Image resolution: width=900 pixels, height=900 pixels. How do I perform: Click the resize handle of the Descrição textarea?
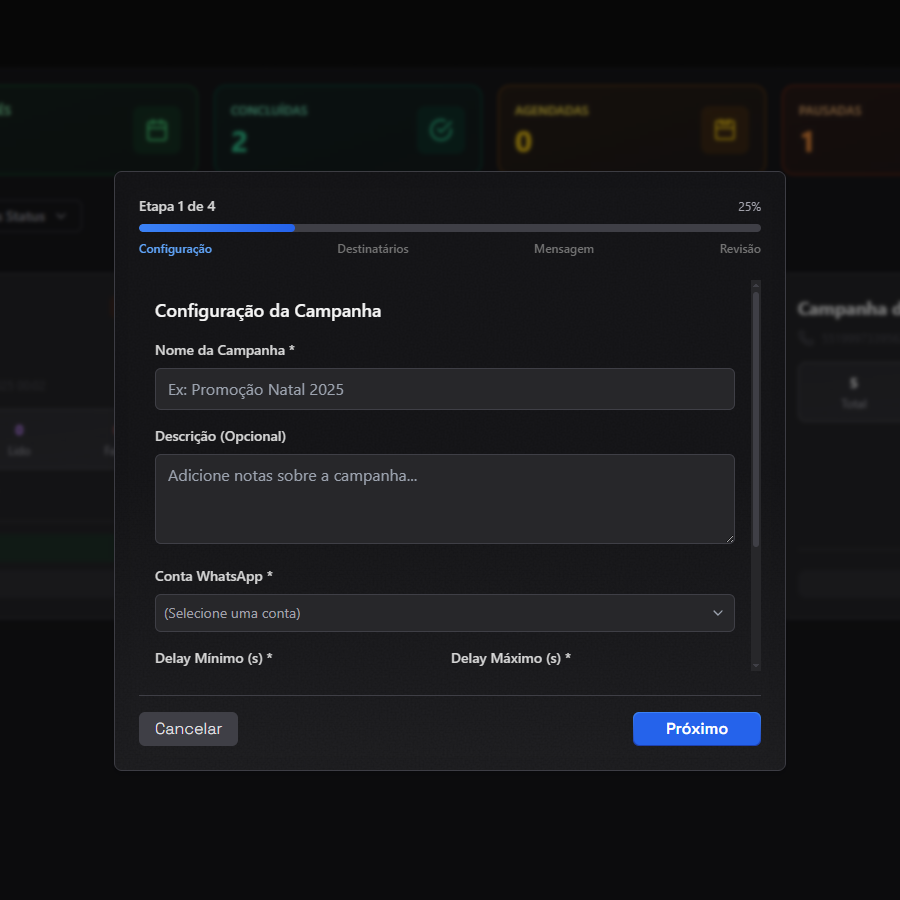coord(729,538)
